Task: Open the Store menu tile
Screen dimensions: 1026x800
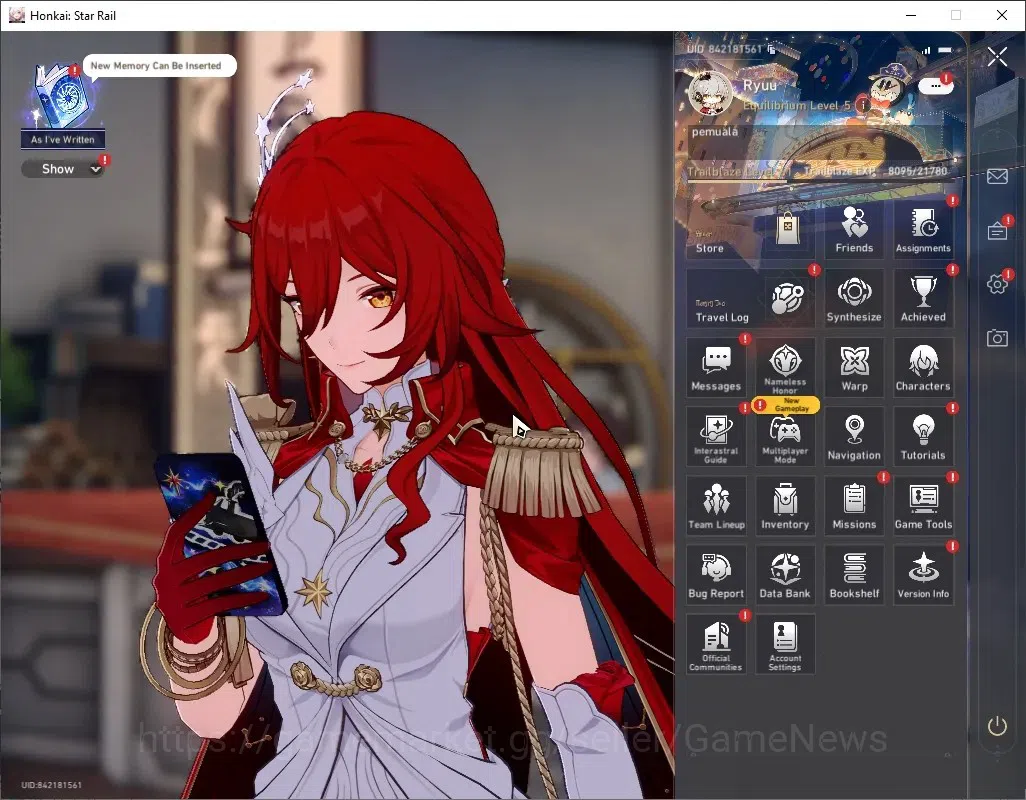Action: tap(751, 230)
